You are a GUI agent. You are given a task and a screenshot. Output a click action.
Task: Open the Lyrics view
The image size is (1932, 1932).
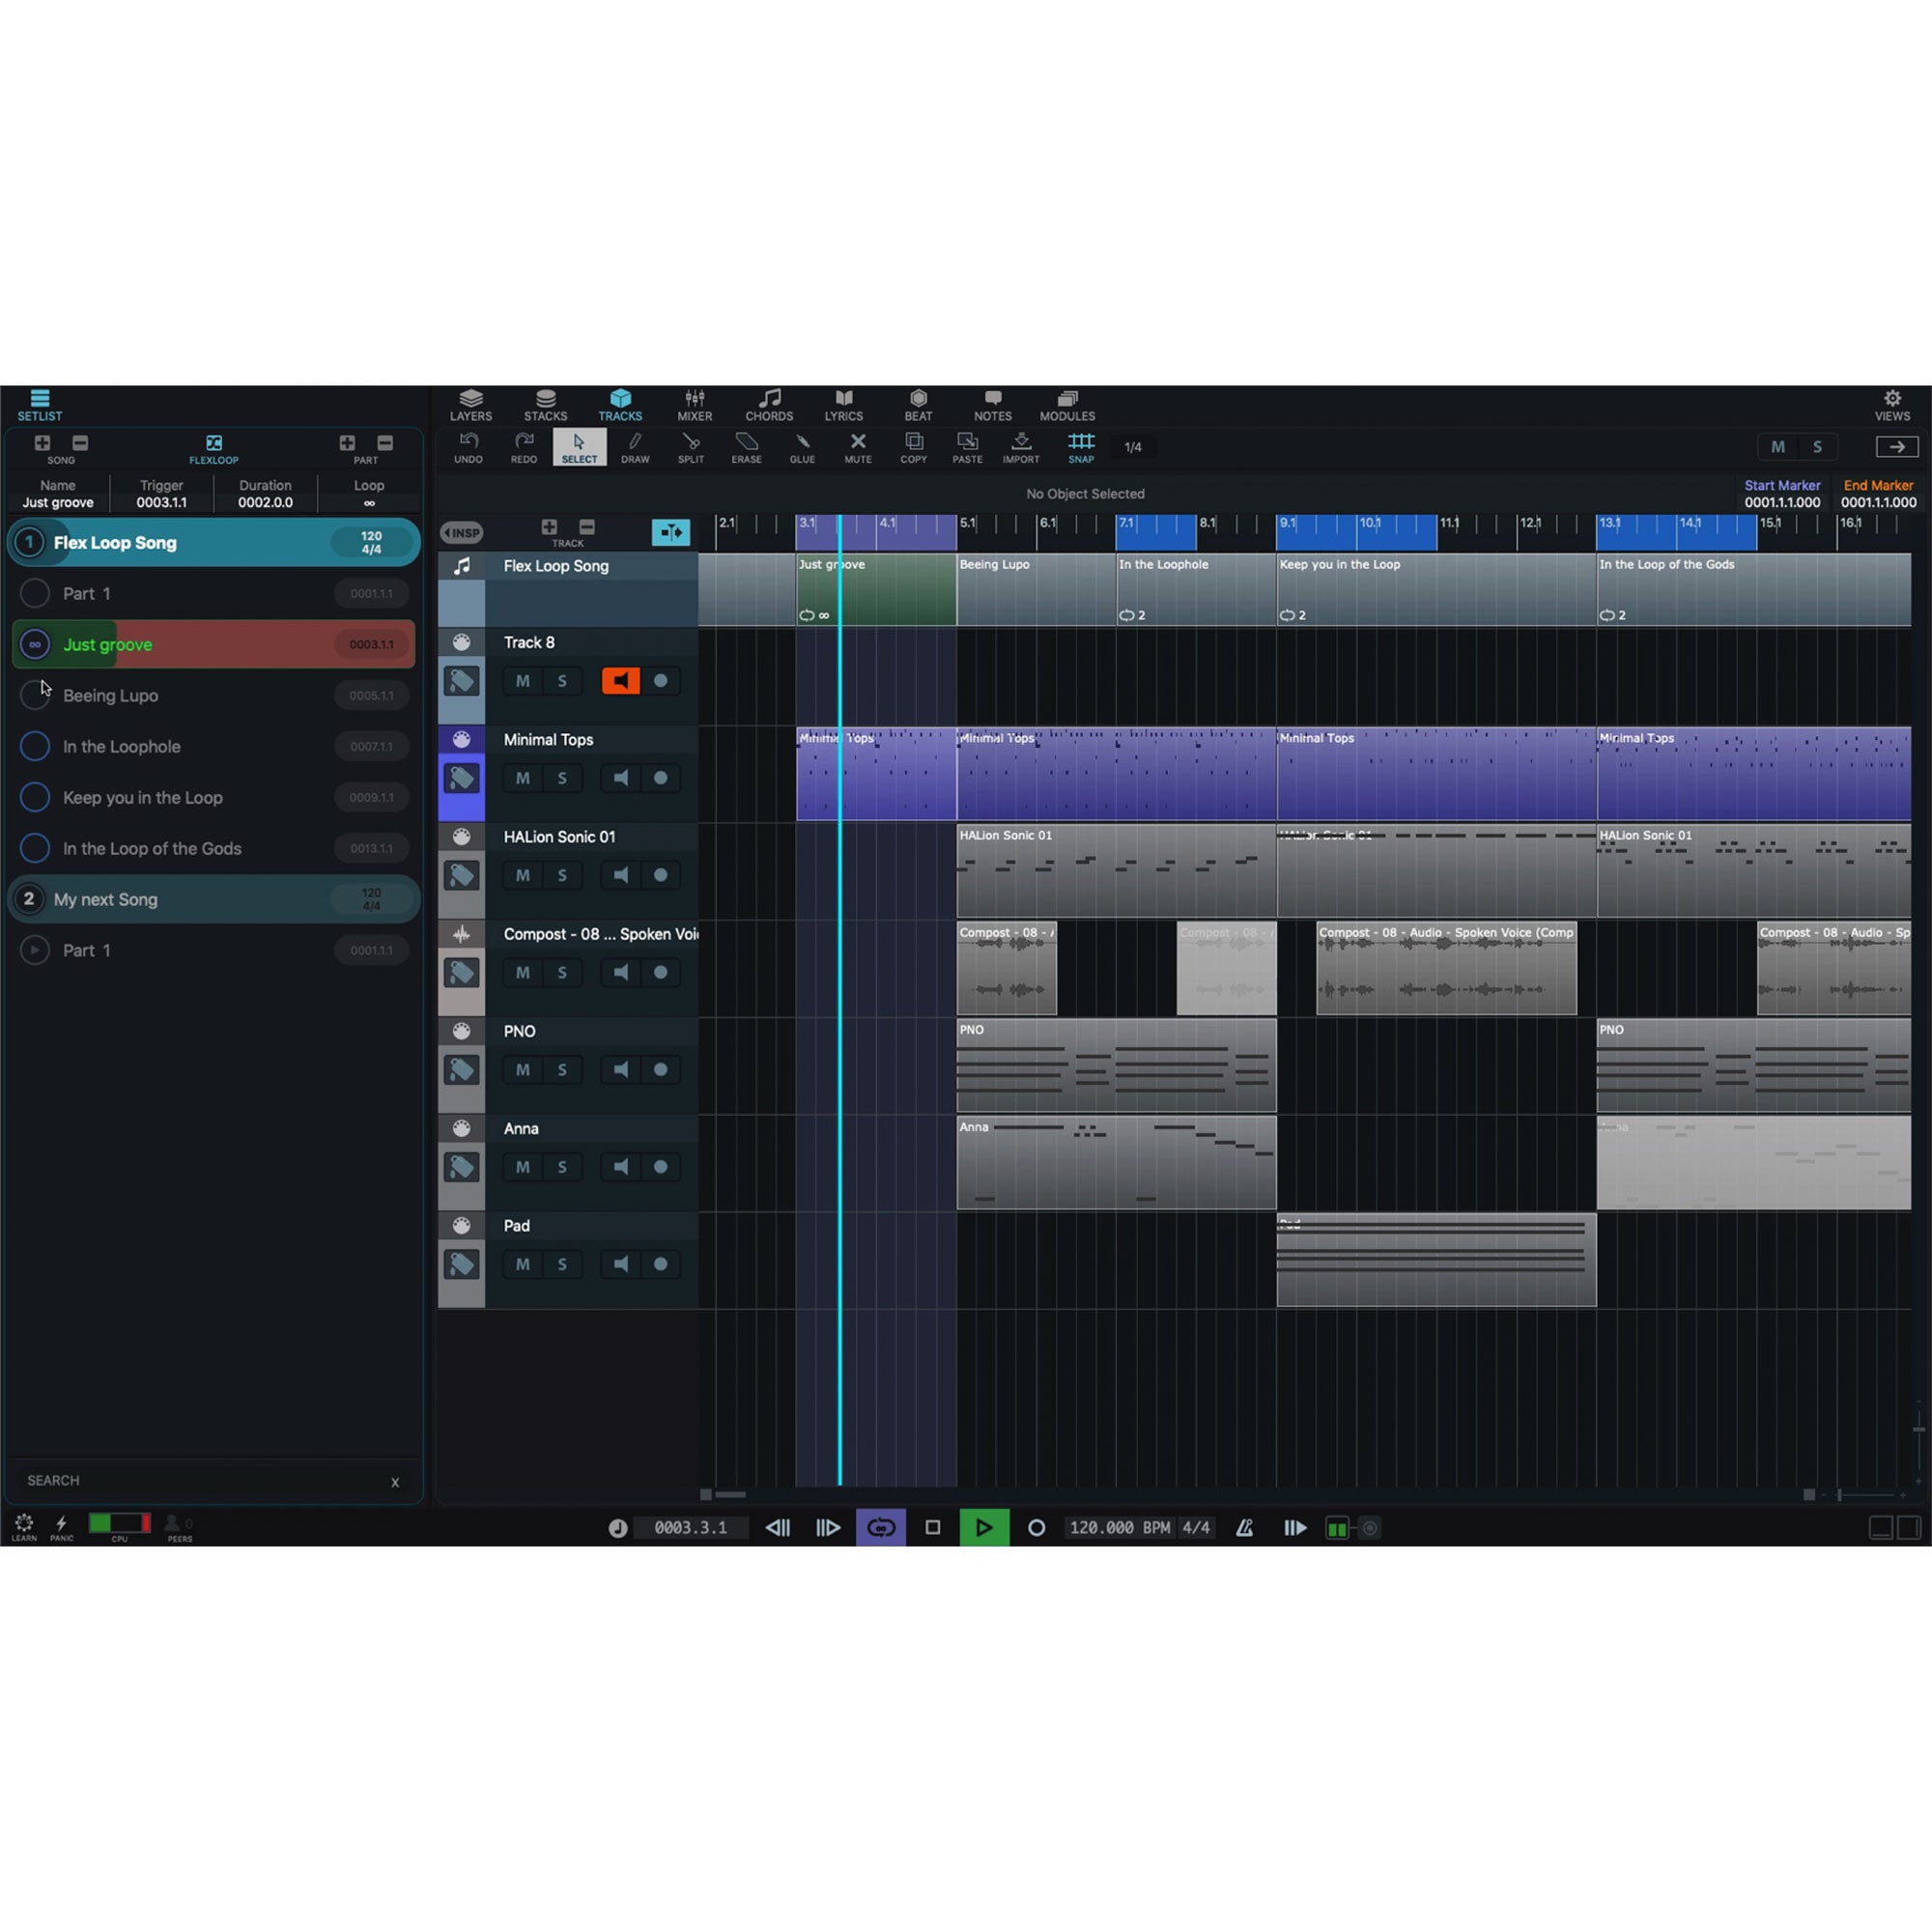pyautogui.click(x=843, y=404)
